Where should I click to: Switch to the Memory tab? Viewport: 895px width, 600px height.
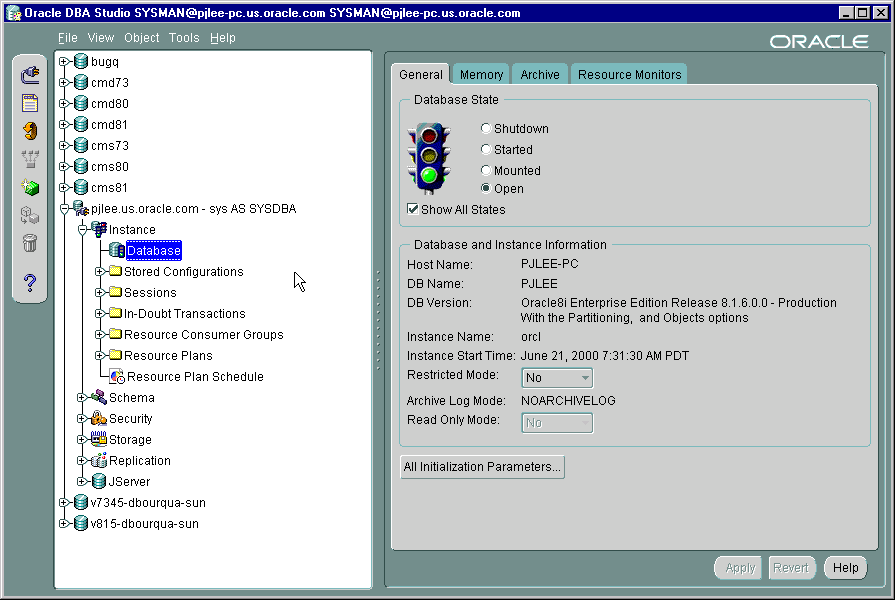coord(481,75)
